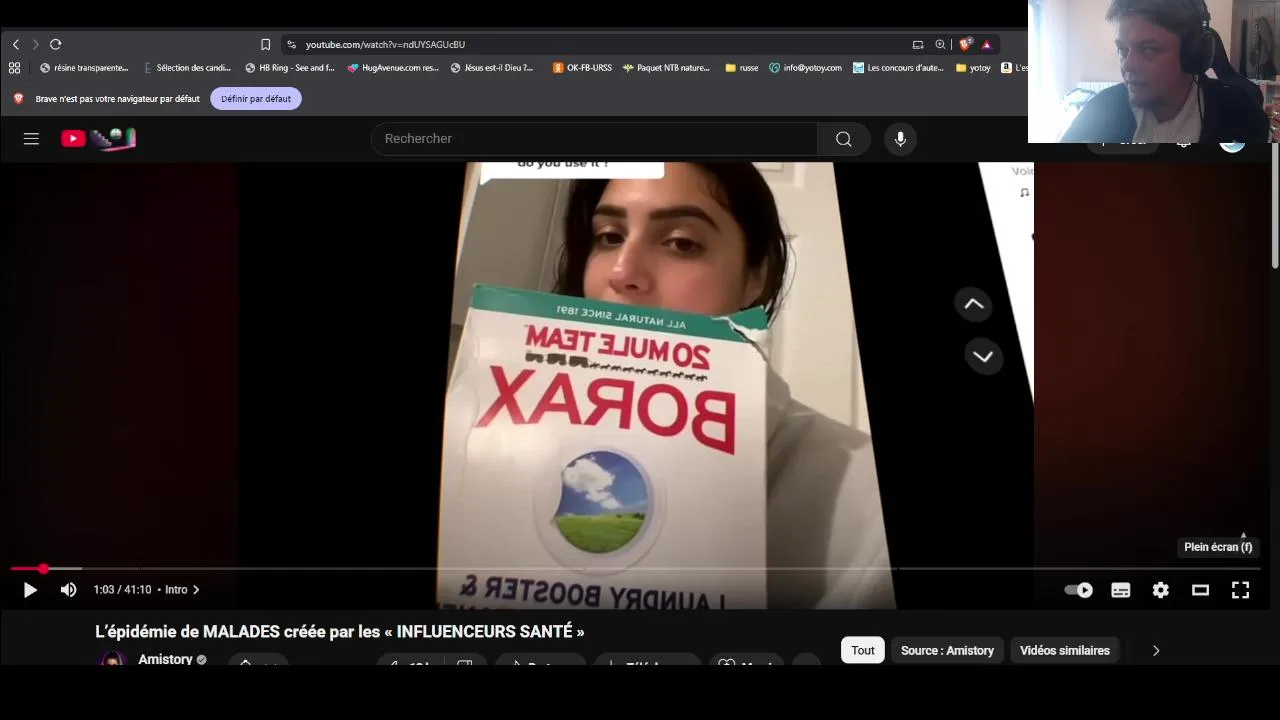1280x720 pixels.
Task: Open HB Ring - See and f... bookmark
Action: click(x=290, y=68)
